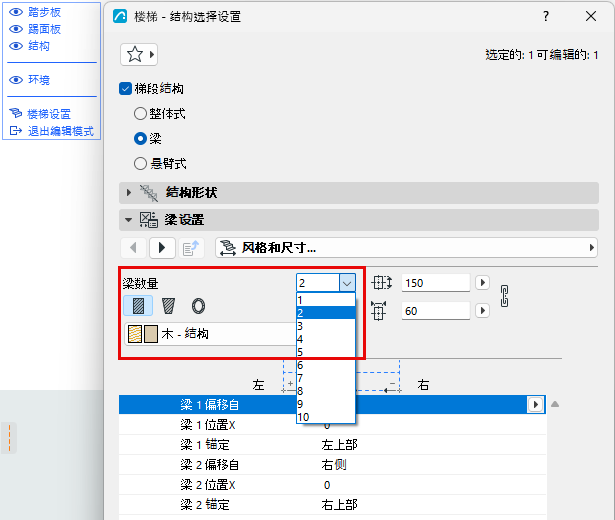Image resolution: width=615 pixels, height=520 pixels.
Task: Toggle the 梁数量 dropdown arrow
Action: (347, 283)
